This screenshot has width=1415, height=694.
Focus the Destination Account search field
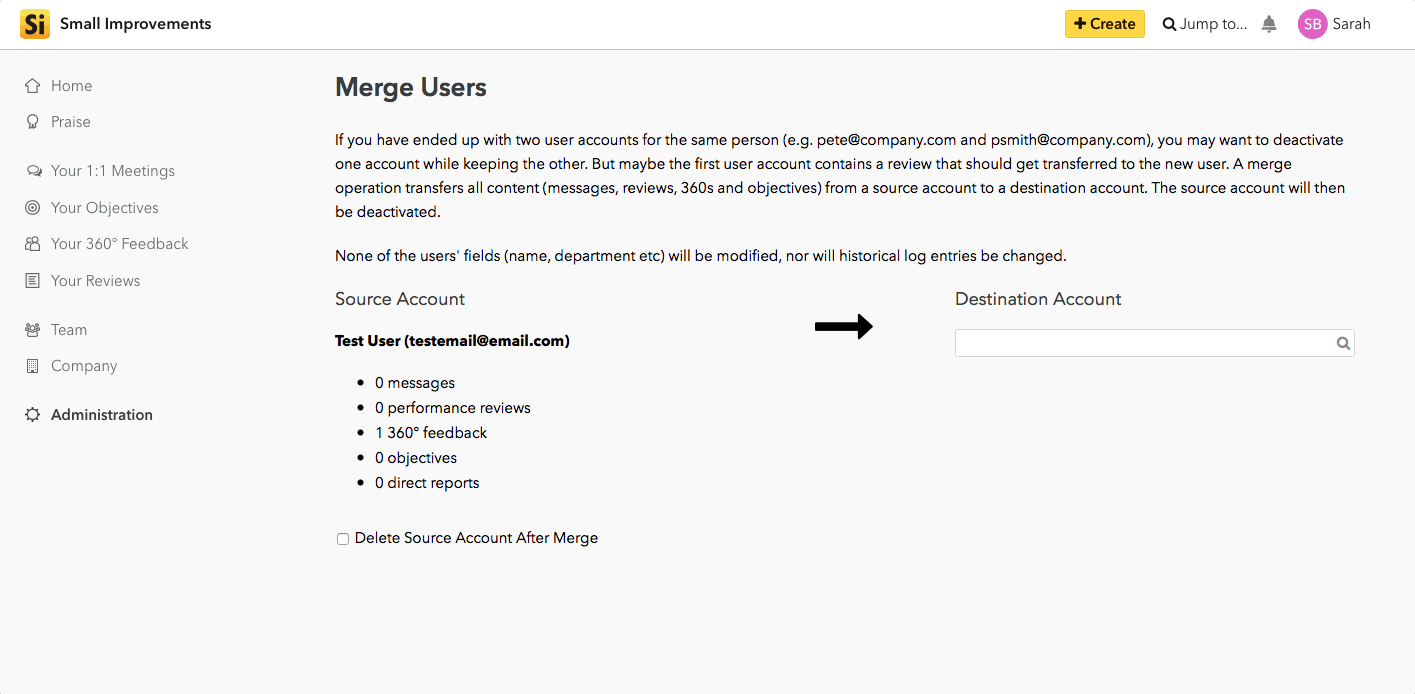pos(1154,343)
